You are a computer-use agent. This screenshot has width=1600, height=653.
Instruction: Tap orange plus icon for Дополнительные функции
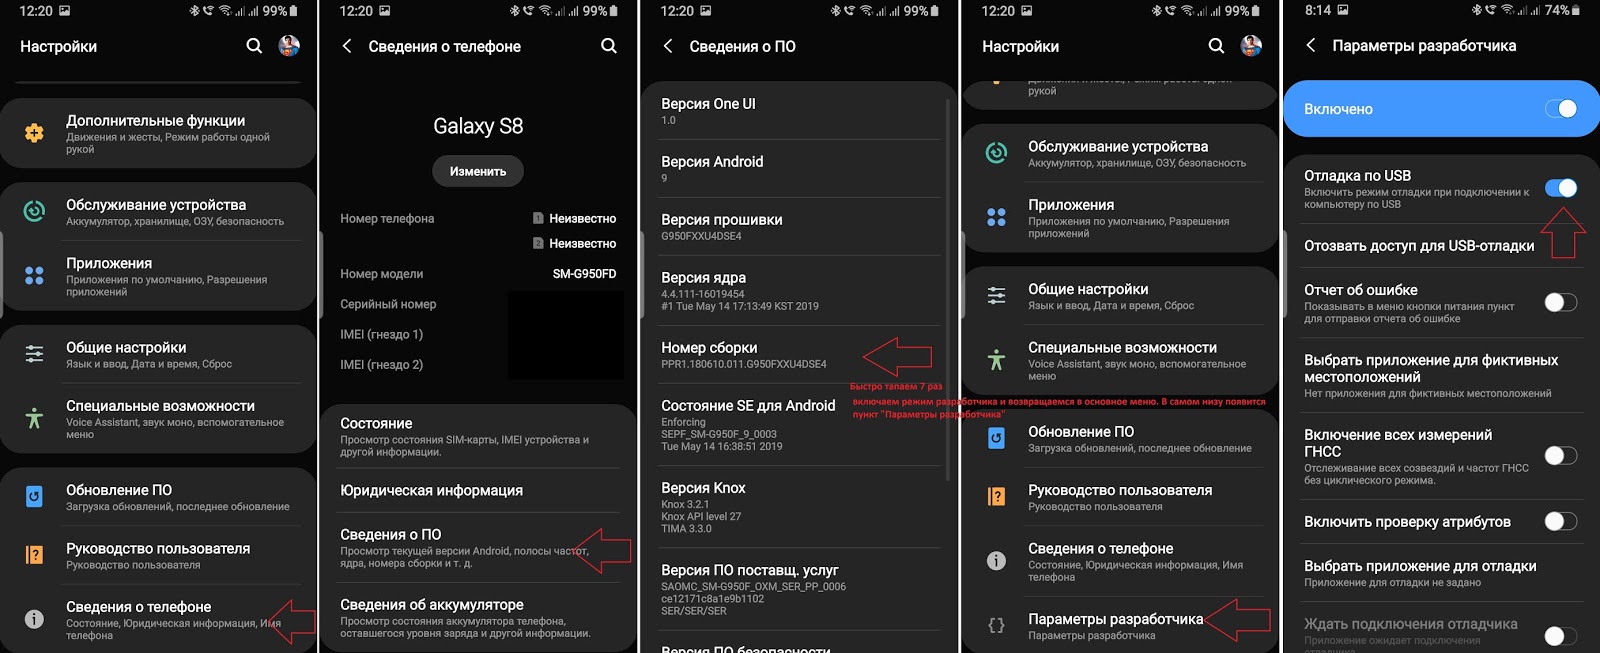point(34,133)
